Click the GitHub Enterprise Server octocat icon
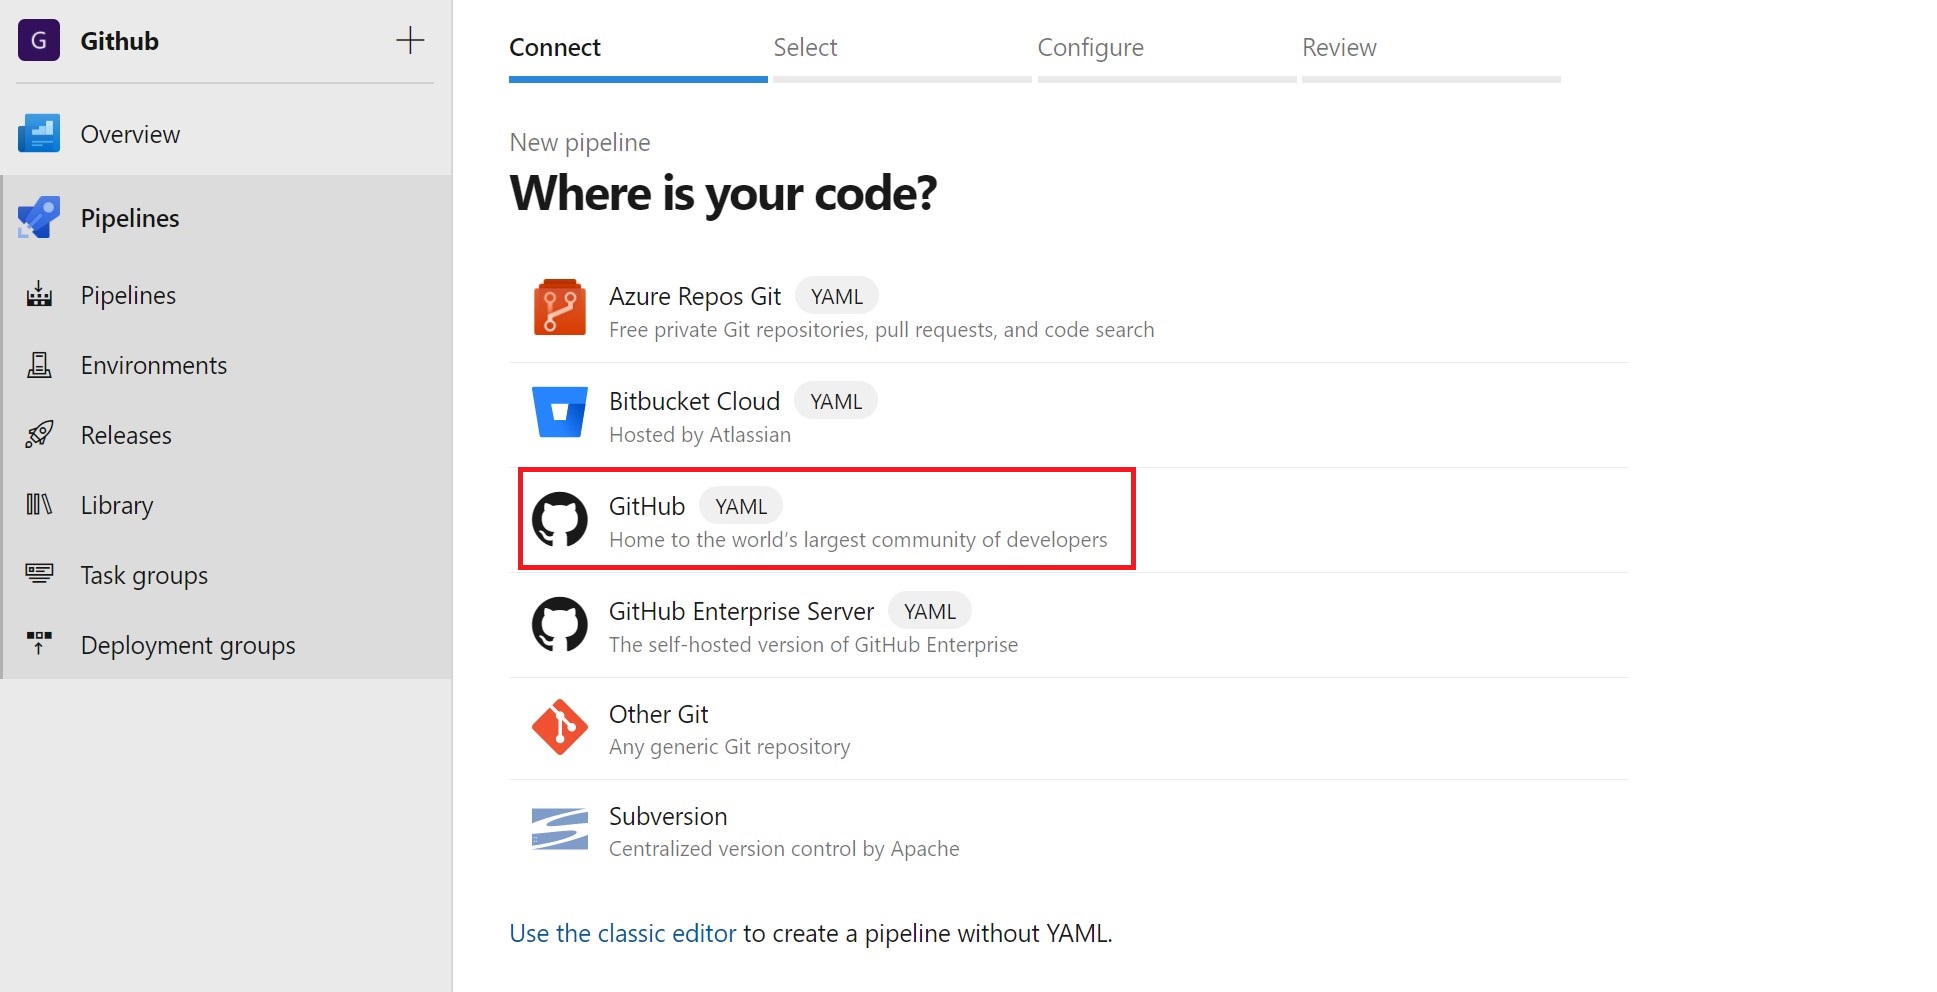This screenshot has height=992, width=1937. [560, 624]
